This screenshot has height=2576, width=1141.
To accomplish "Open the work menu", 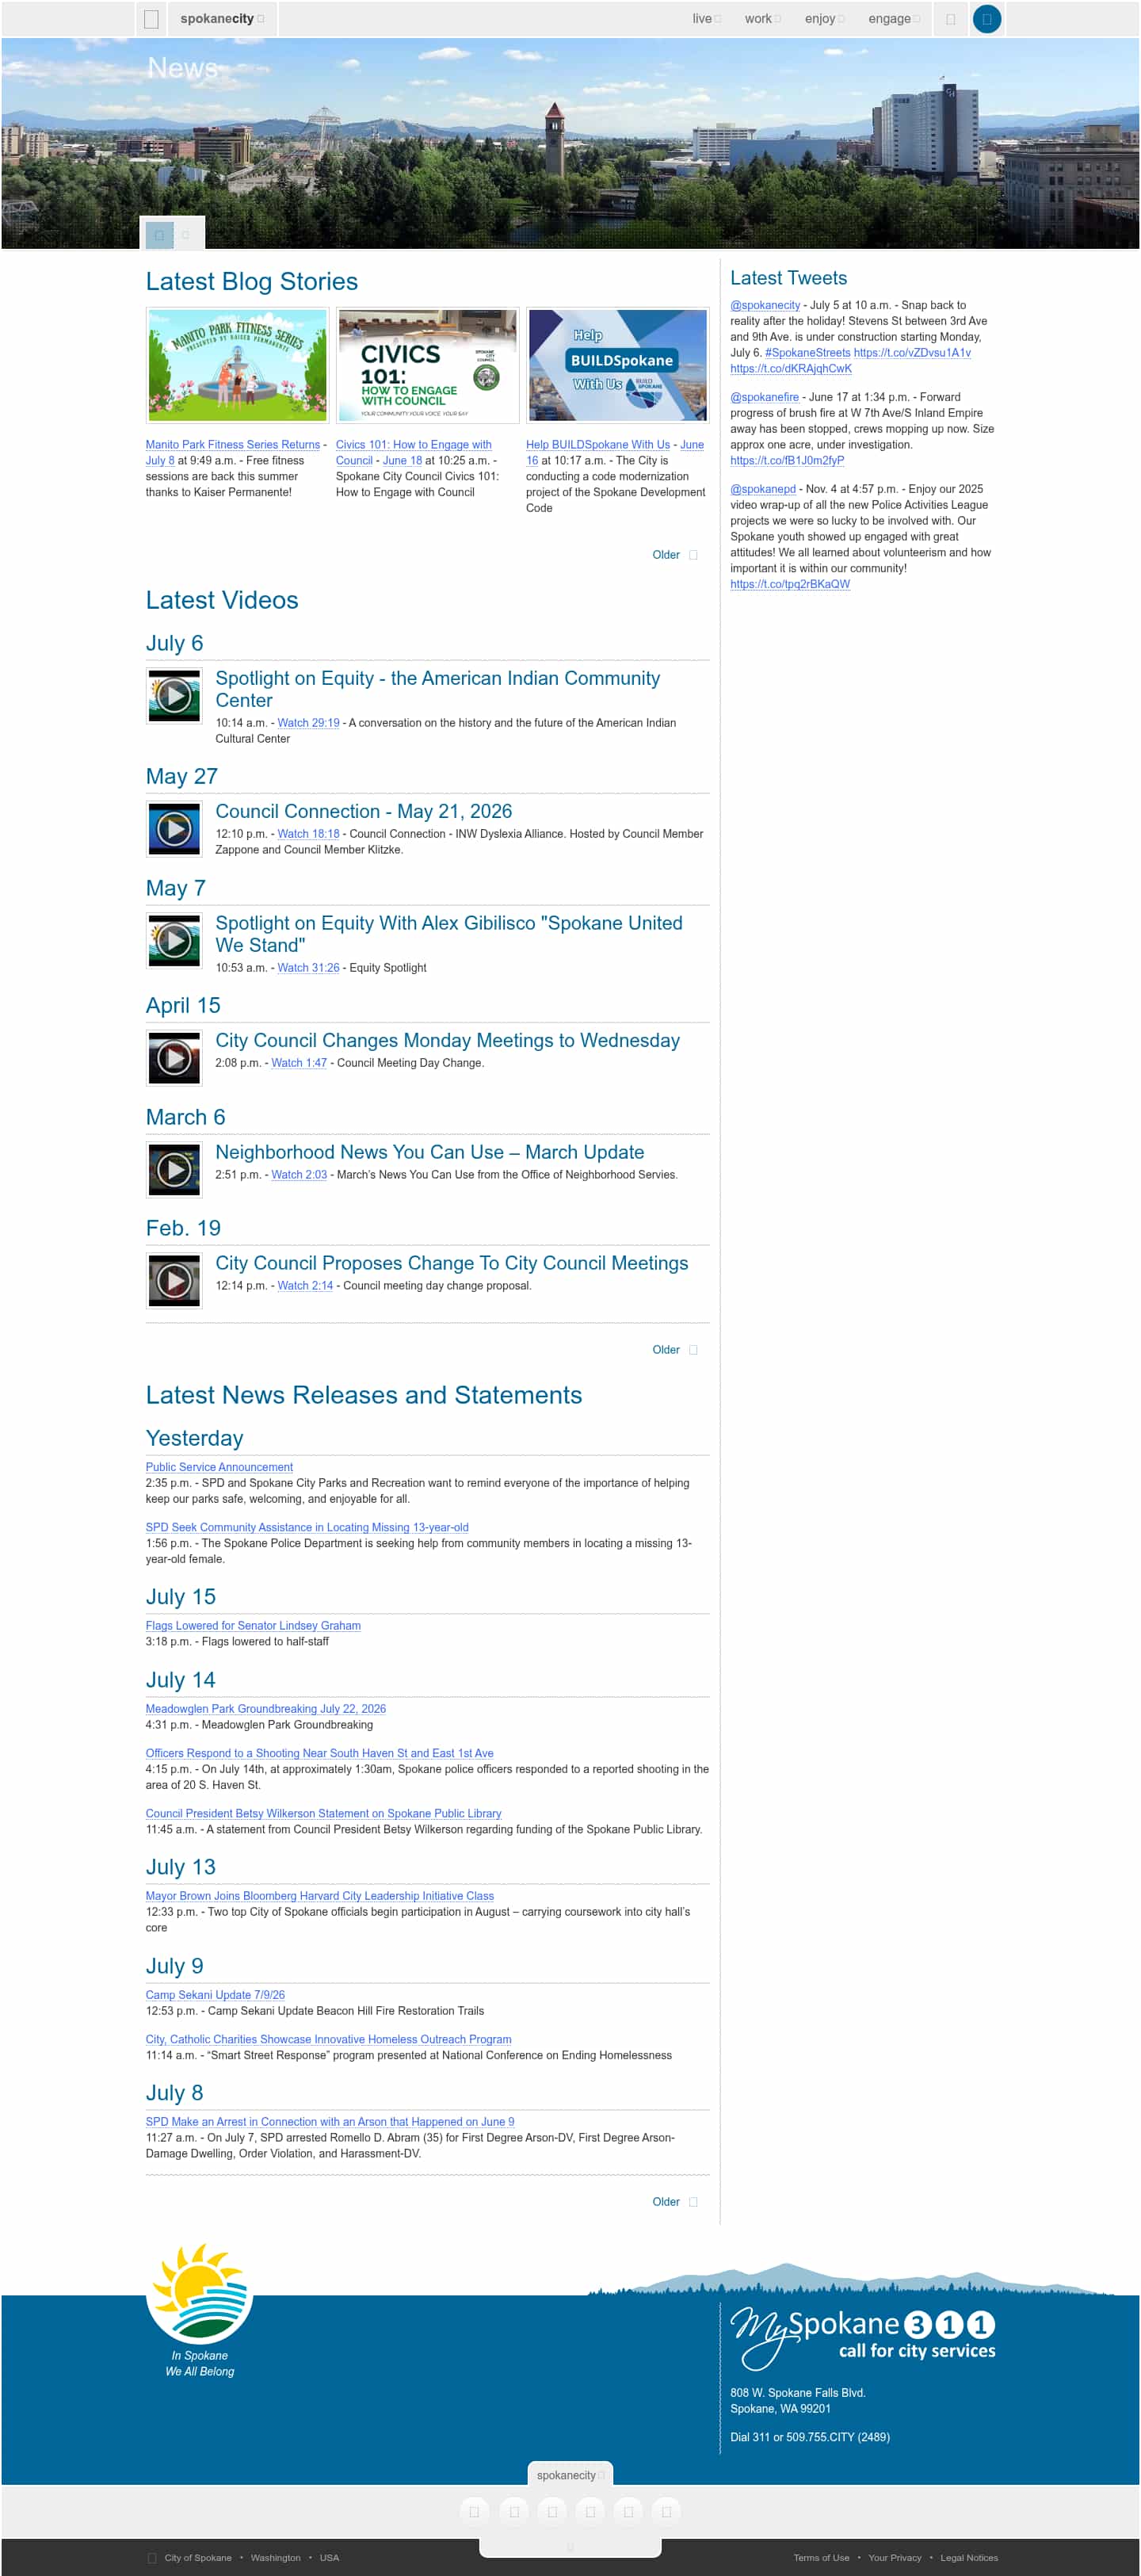I will pos(762,19).
